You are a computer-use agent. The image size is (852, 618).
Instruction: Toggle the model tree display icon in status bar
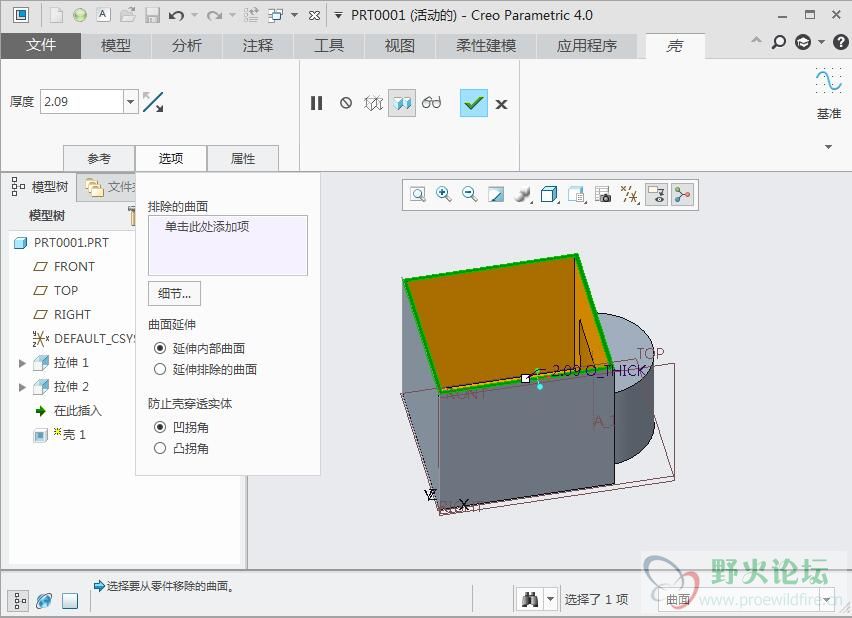20,600
